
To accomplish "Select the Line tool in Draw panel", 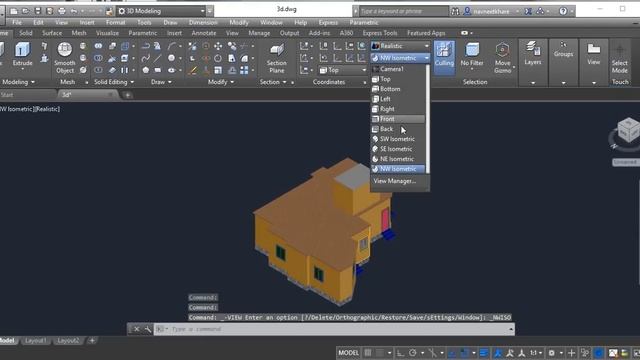I will (158, 58).
